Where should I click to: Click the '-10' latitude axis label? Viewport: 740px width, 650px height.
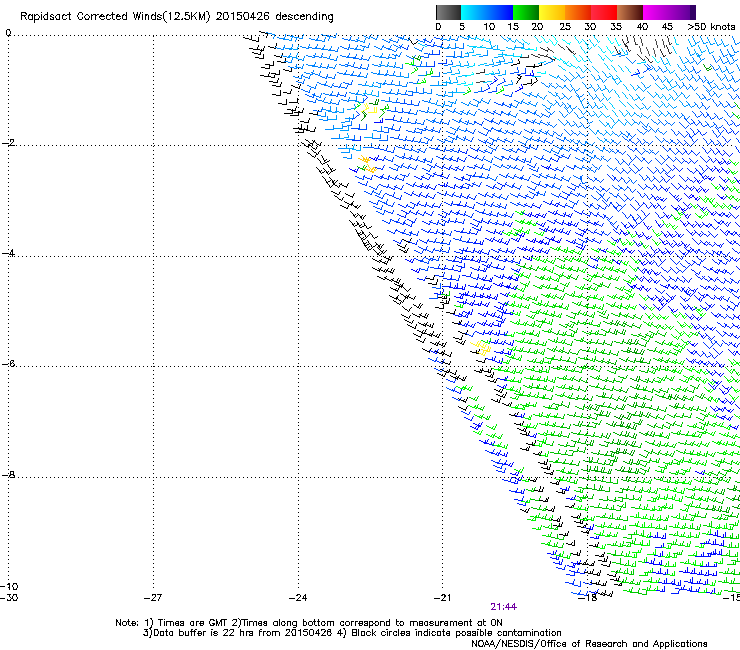pos(9,586)
